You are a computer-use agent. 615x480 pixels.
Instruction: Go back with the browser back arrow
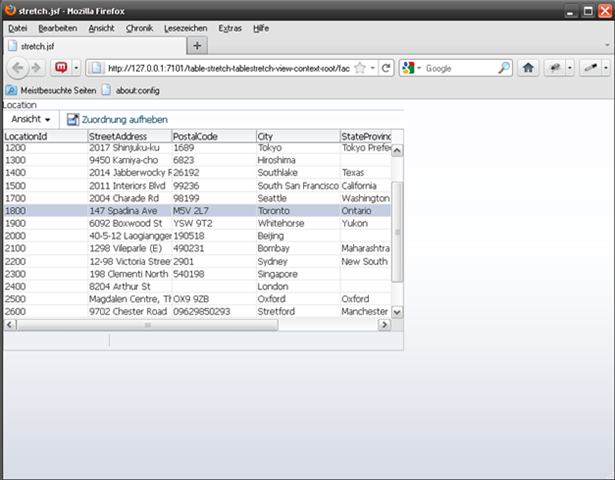pyautogui.click(x=18, y=68)
